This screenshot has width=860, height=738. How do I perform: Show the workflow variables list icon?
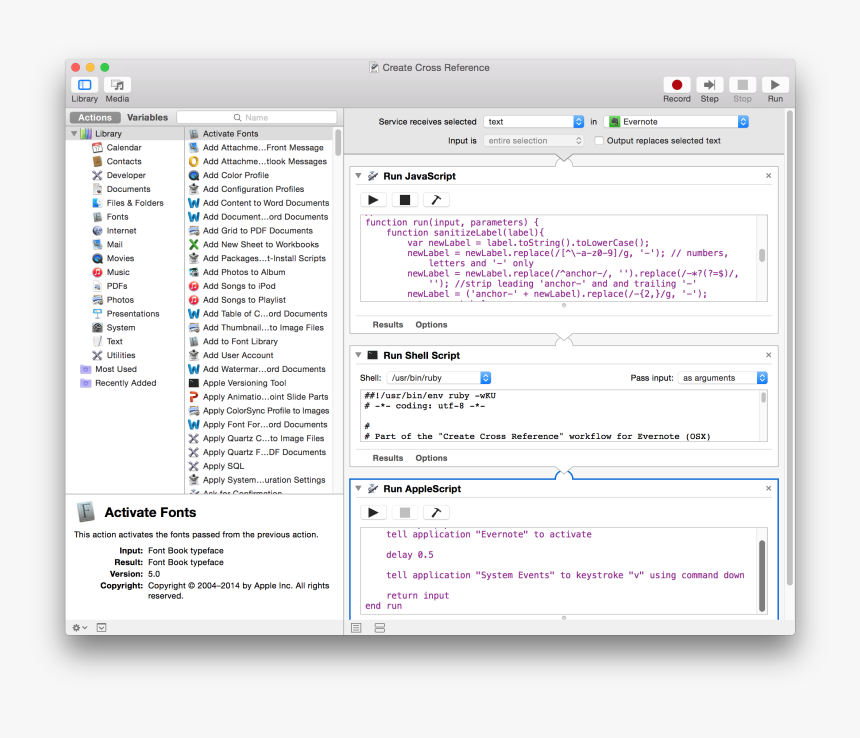coord(380,628)
